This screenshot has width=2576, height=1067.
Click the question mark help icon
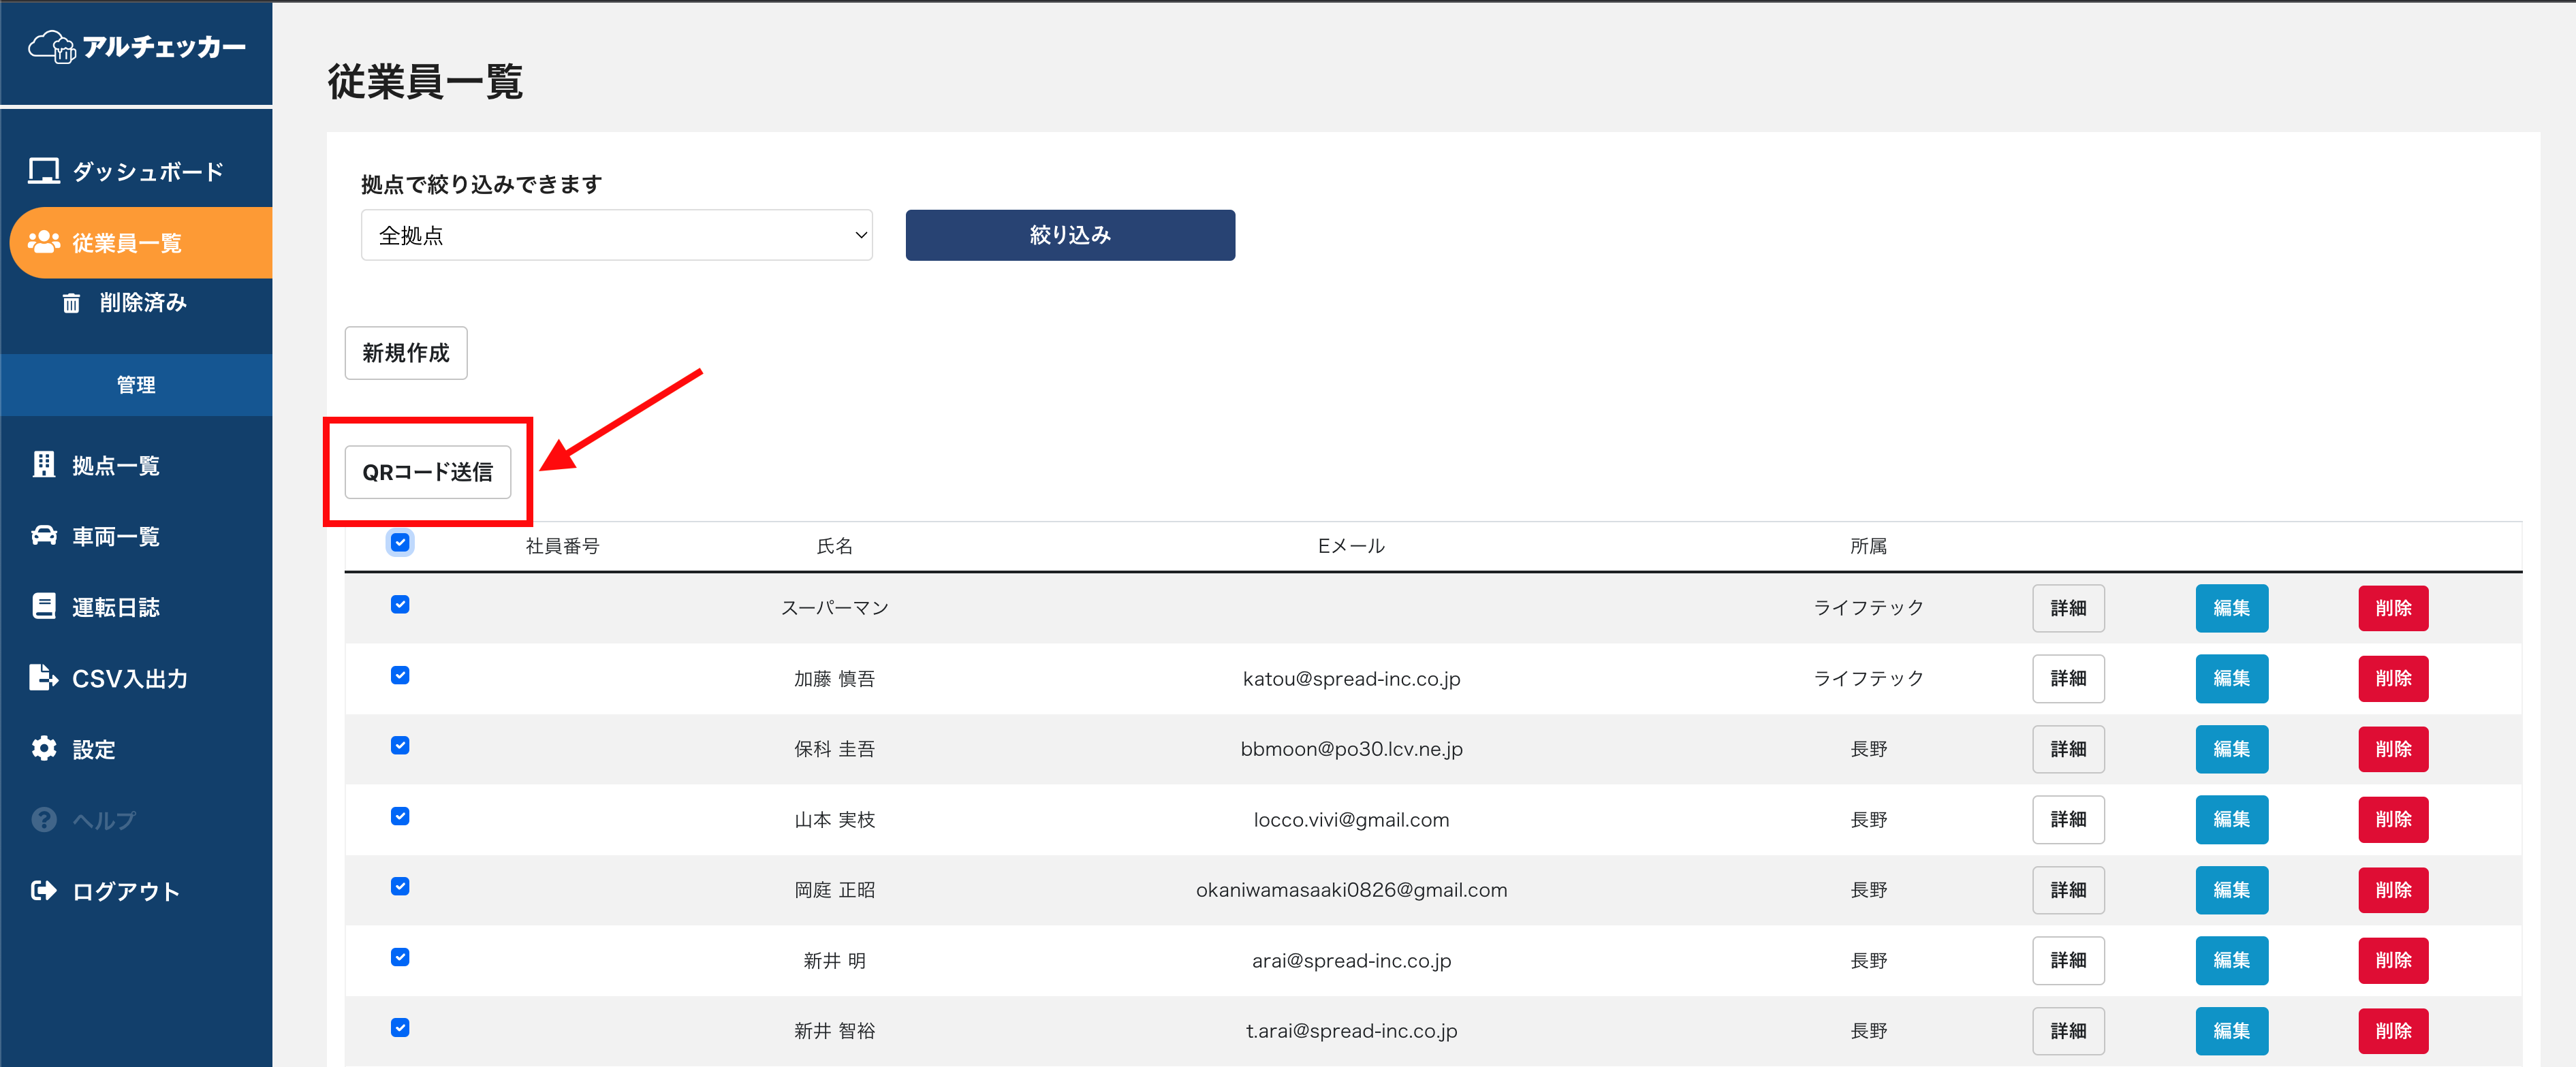pyautogui.click(x=44, y=820)
